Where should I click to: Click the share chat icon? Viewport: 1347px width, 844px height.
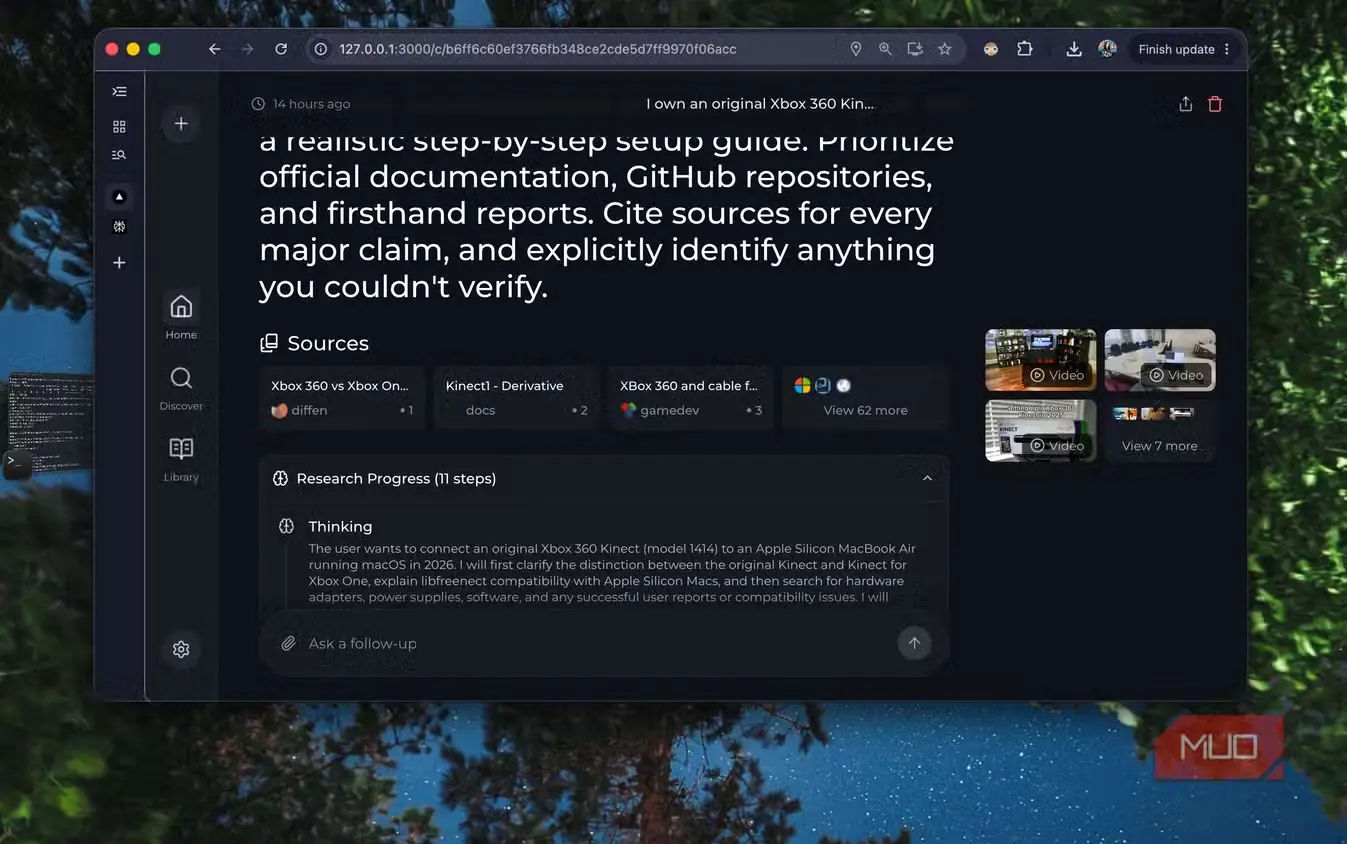tap(1185, 104)
